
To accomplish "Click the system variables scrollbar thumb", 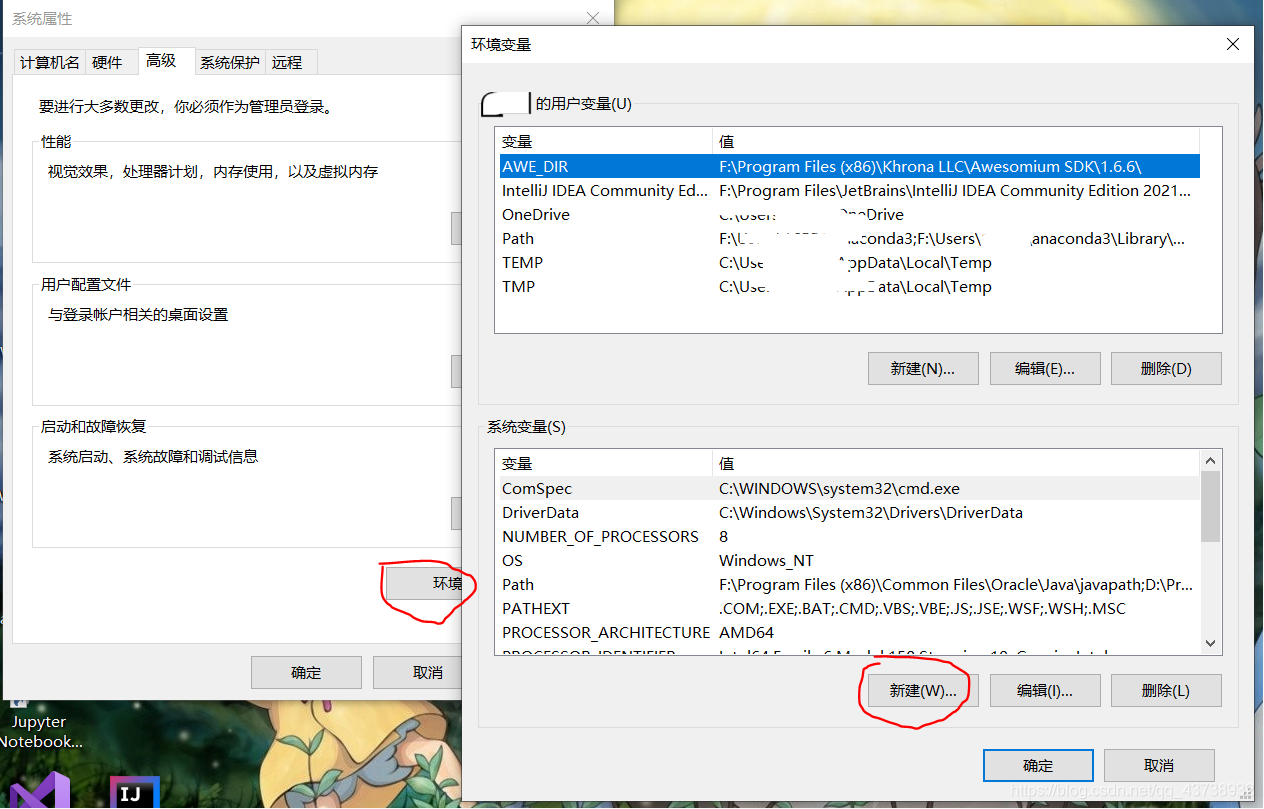I will pos(1210,506).
